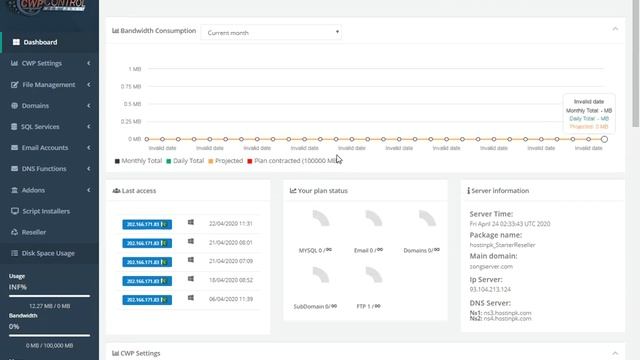
Task: Click the CWP Settings sidebar chart icon
Action: [14, 63]
